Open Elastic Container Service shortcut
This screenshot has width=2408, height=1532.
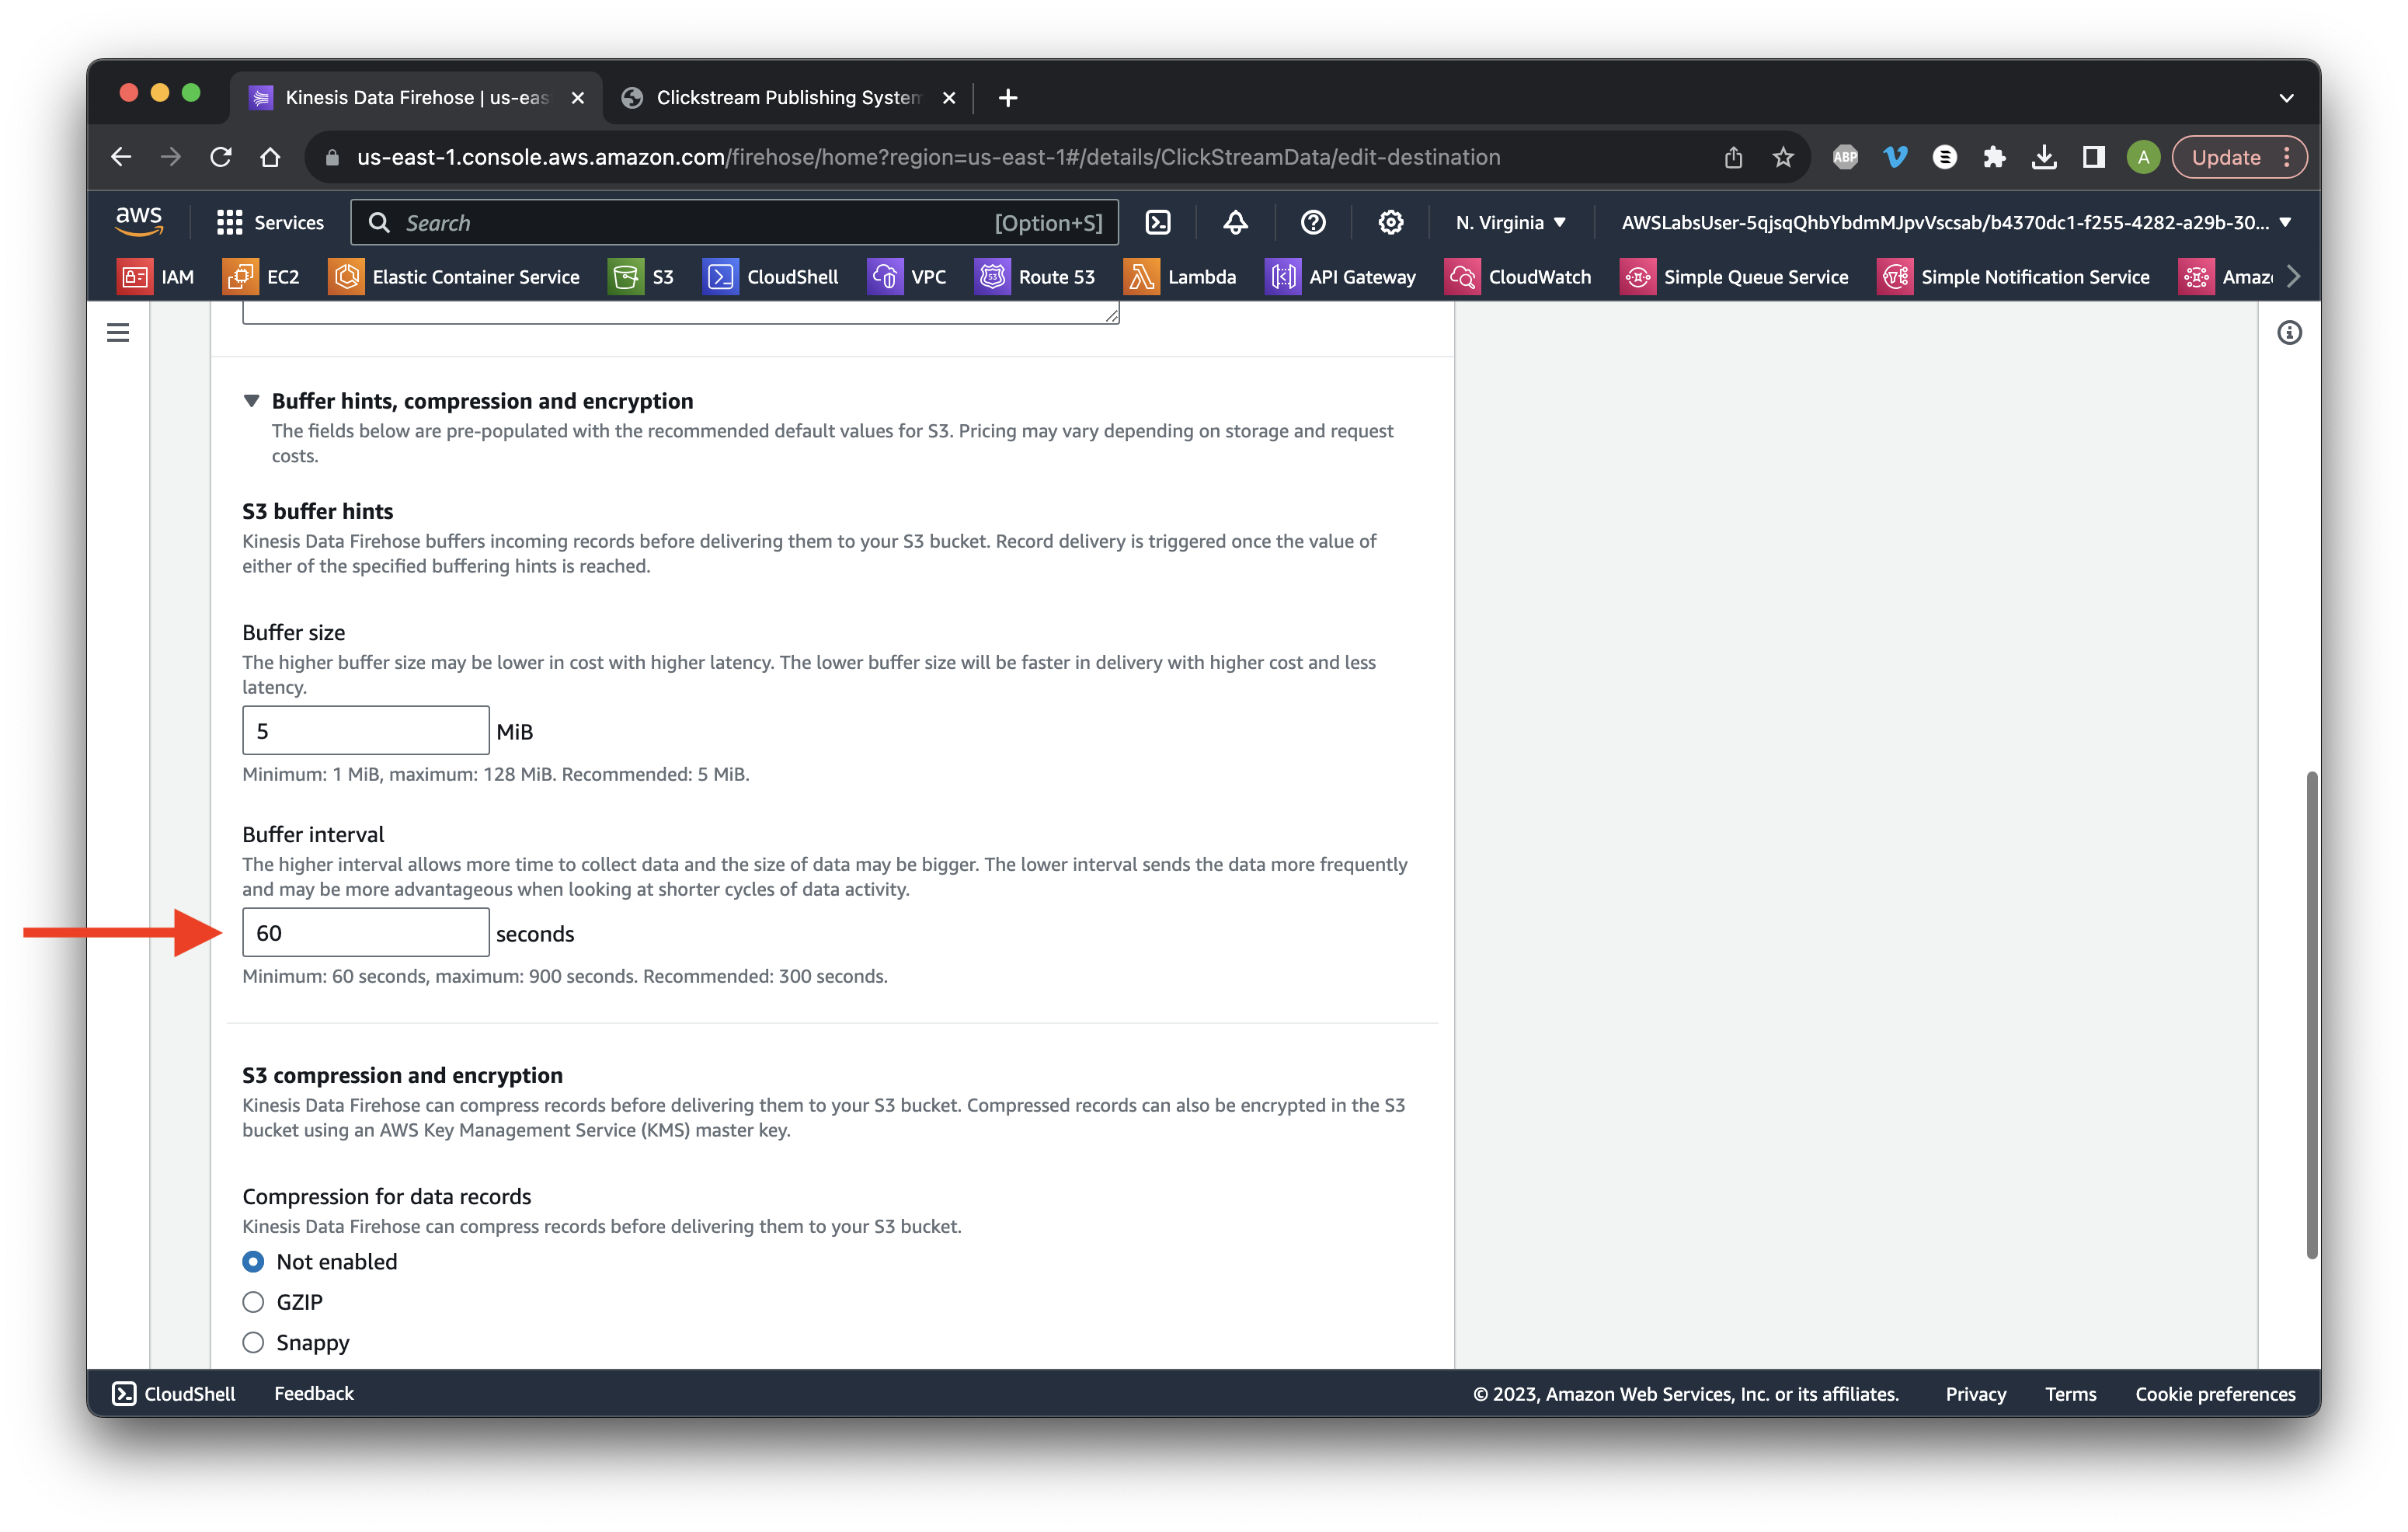pyautogui.click(x=454, y=277)
